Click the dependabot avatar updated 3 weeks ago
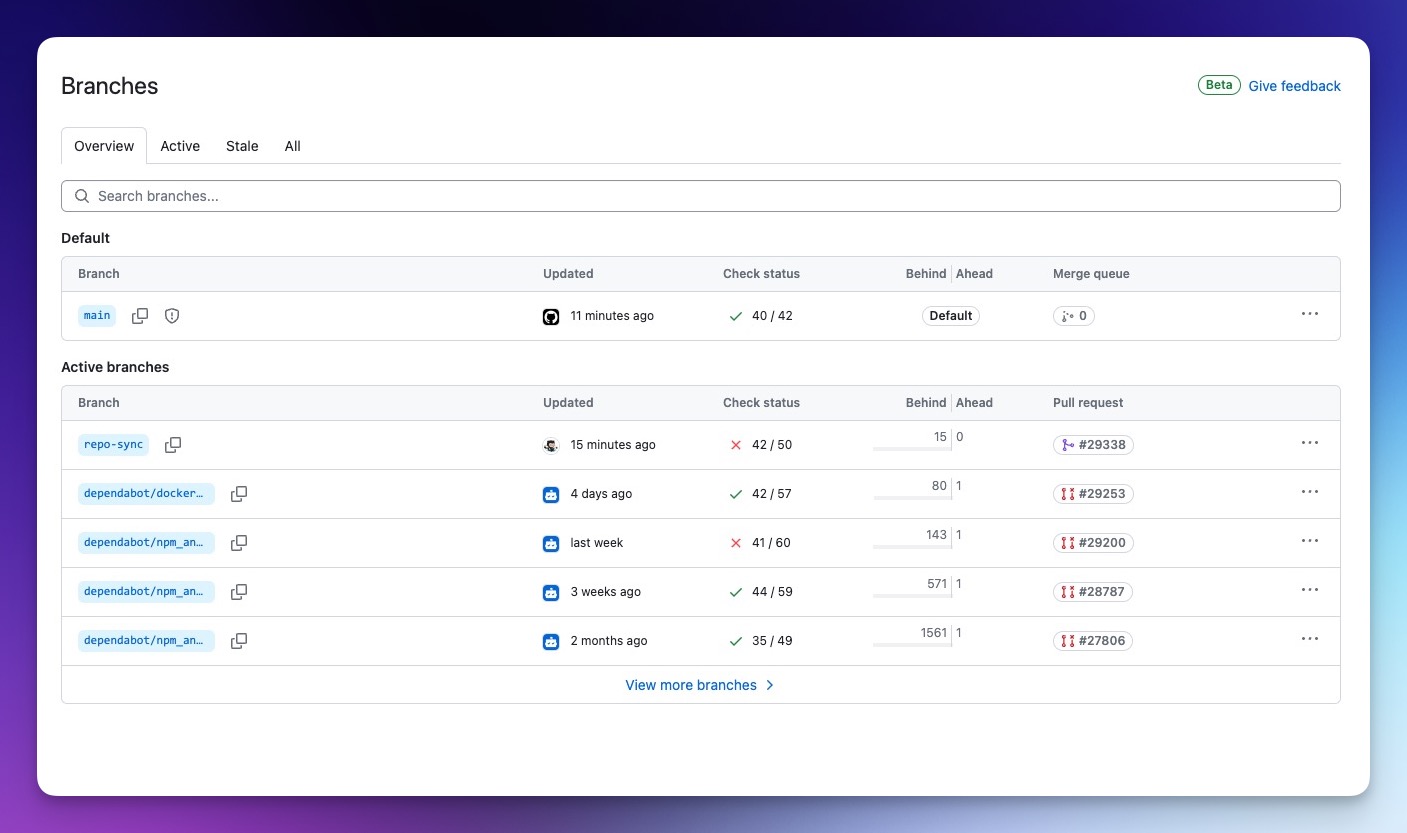Viewport: 1407px width, 833px height. click(x=551, y=592)
